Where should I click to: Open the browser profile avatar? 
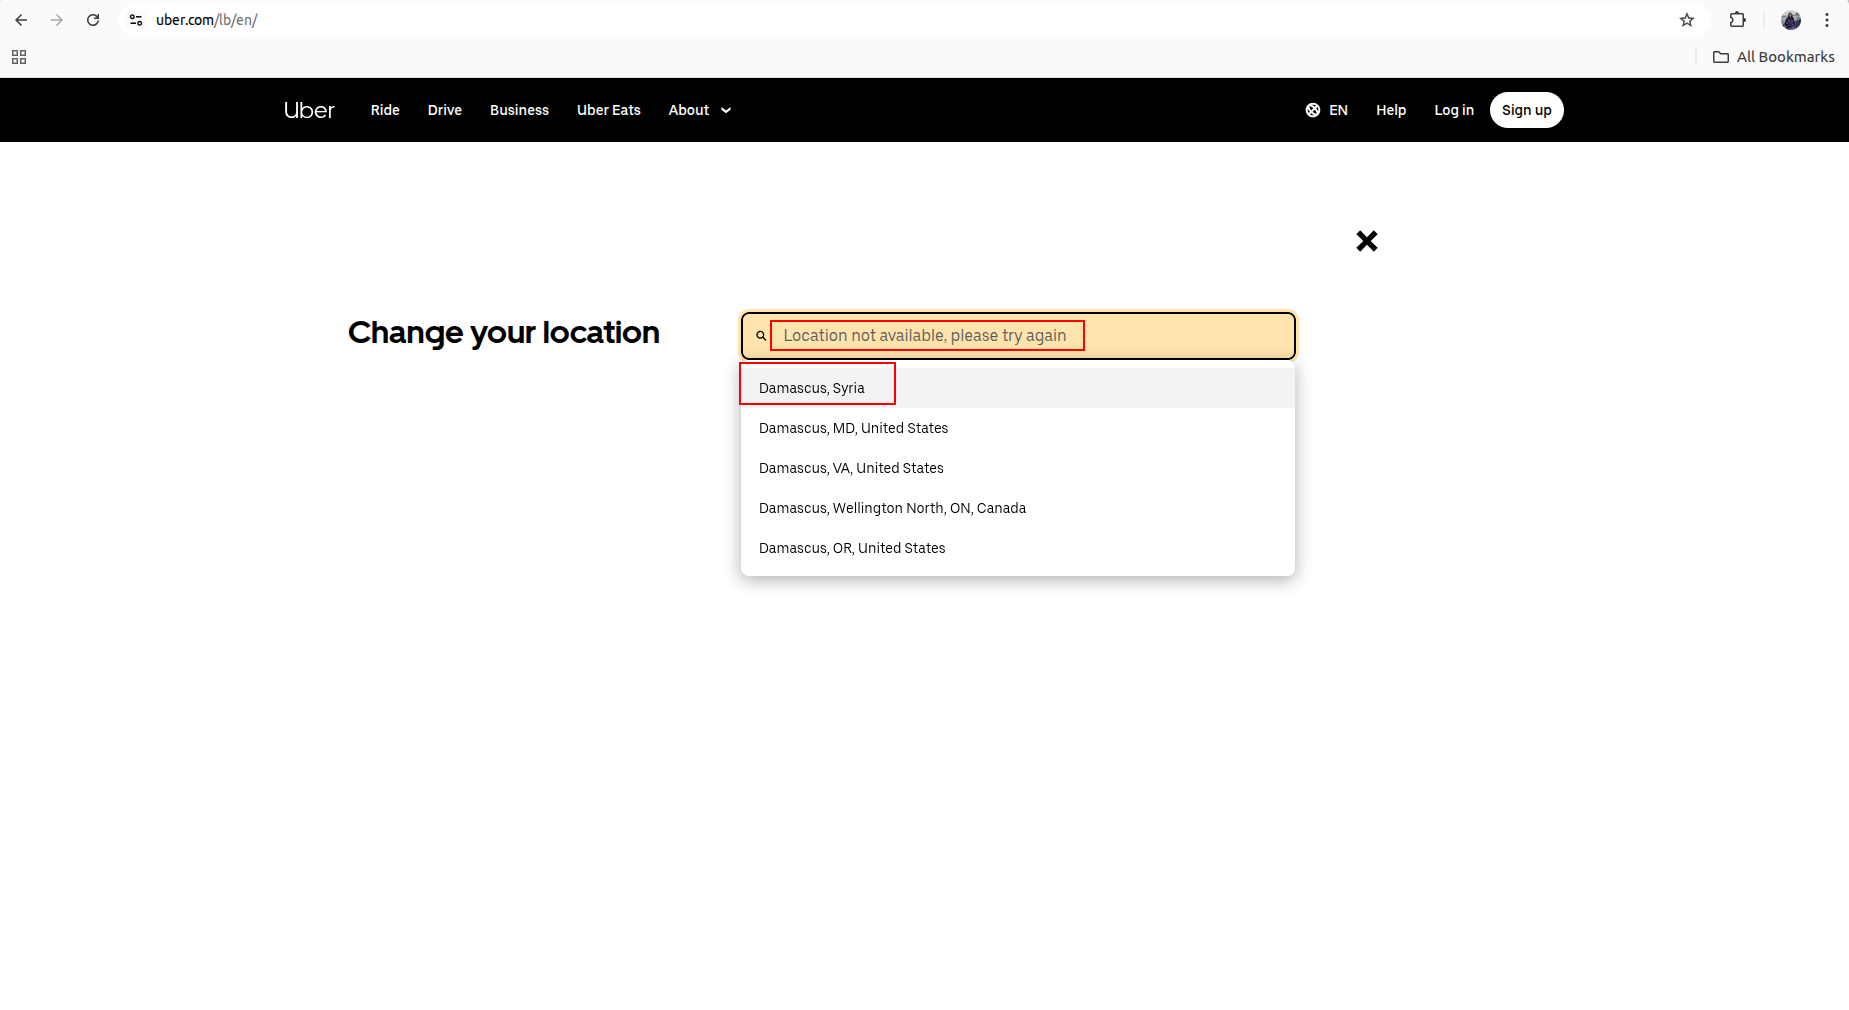click(x=1790, y=20)
